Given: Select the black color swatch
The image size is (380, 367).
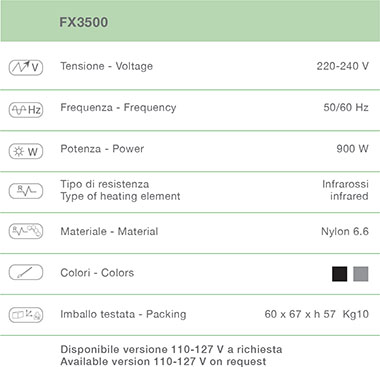Looking at the screenshot, I should tap(339, 274).
